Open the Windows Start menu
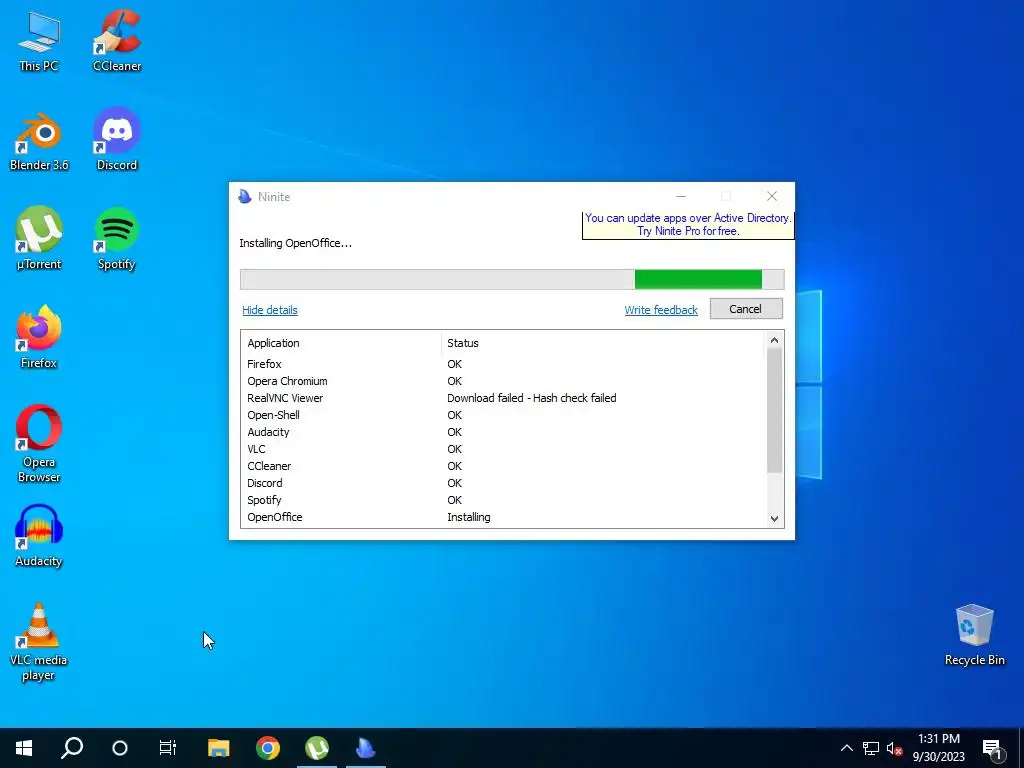Image resolution: width=1024 pixels, height=768 pixels. [x=24, y=748]
